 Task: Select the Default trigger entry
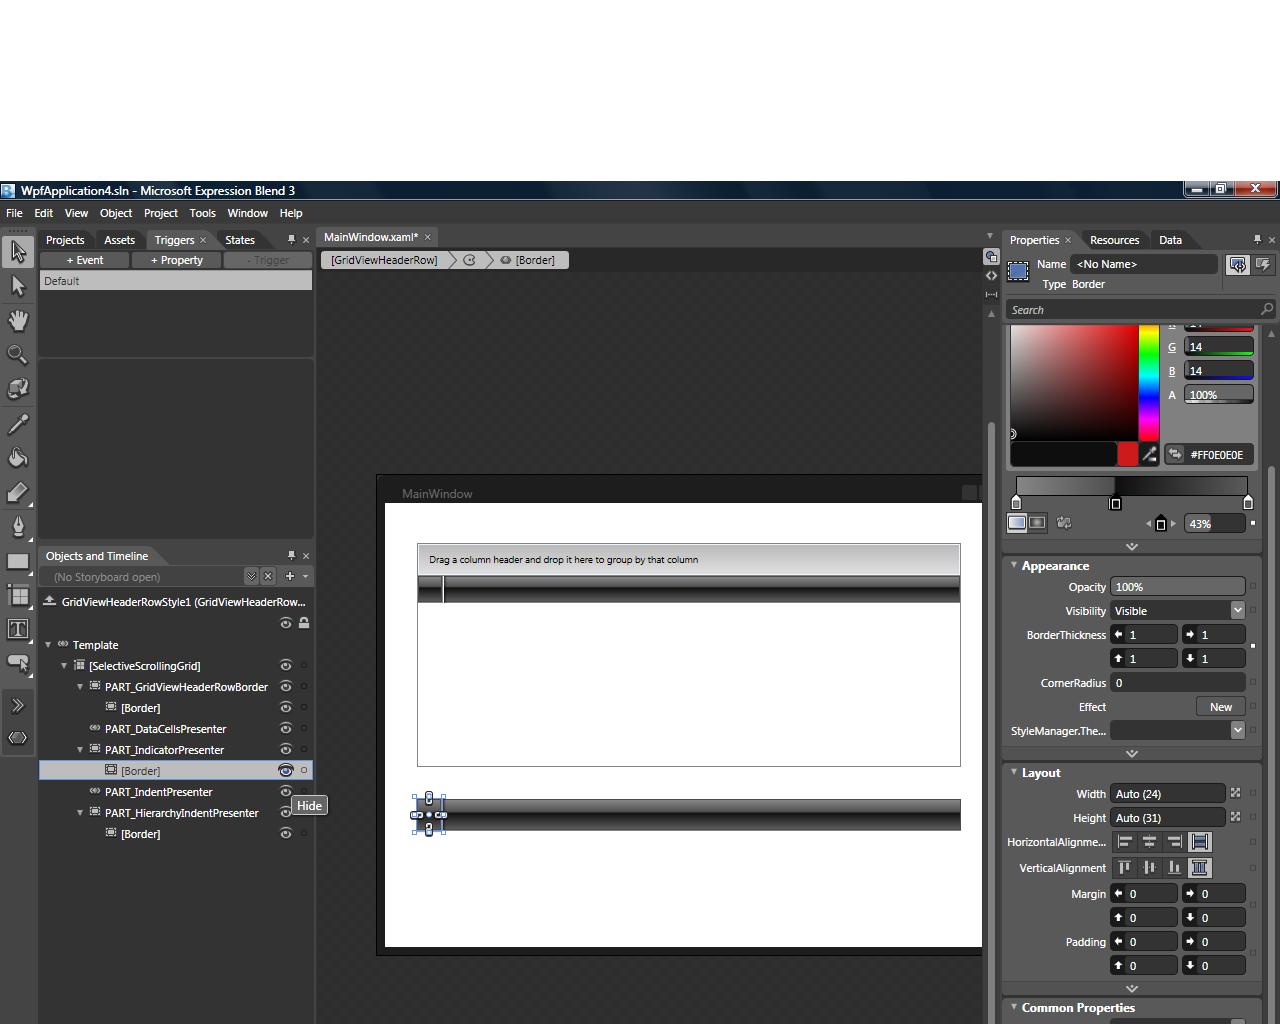click(x=176, y=281)
